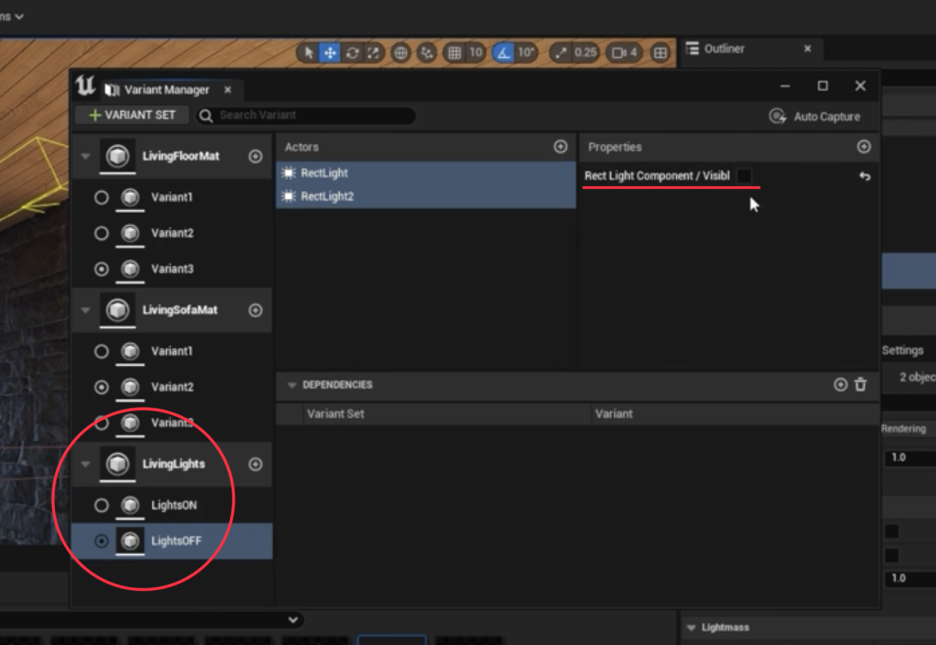This screenshot has height=645, width=936.
Task: Add variant to LivingSofaMat set
Action: point(255,310)
